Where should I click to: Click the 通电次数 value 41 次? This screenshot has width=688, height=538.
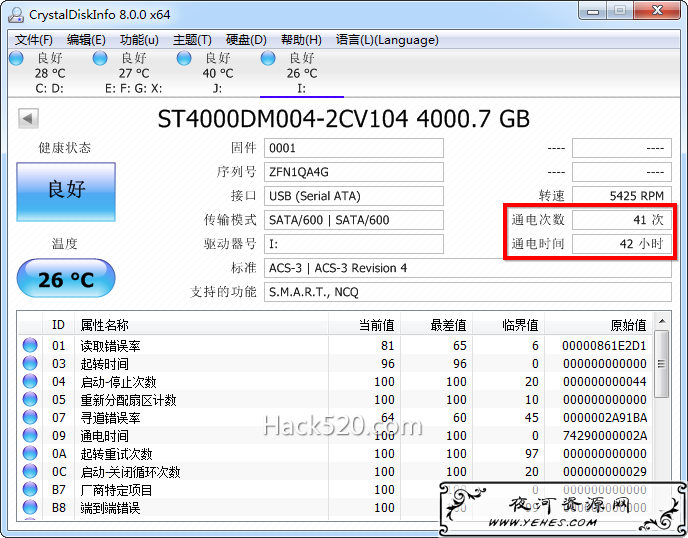click(x=622, y=220)
